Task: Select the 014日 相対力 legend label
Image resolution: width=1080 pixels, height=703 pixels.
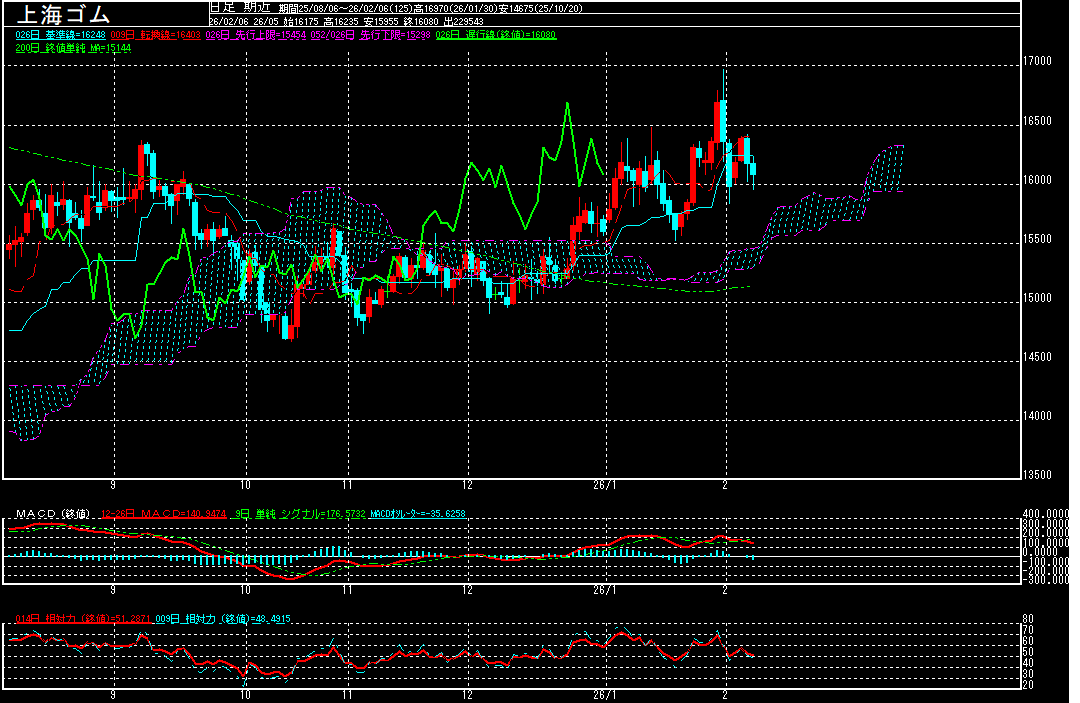Action: tap(78, 619)
